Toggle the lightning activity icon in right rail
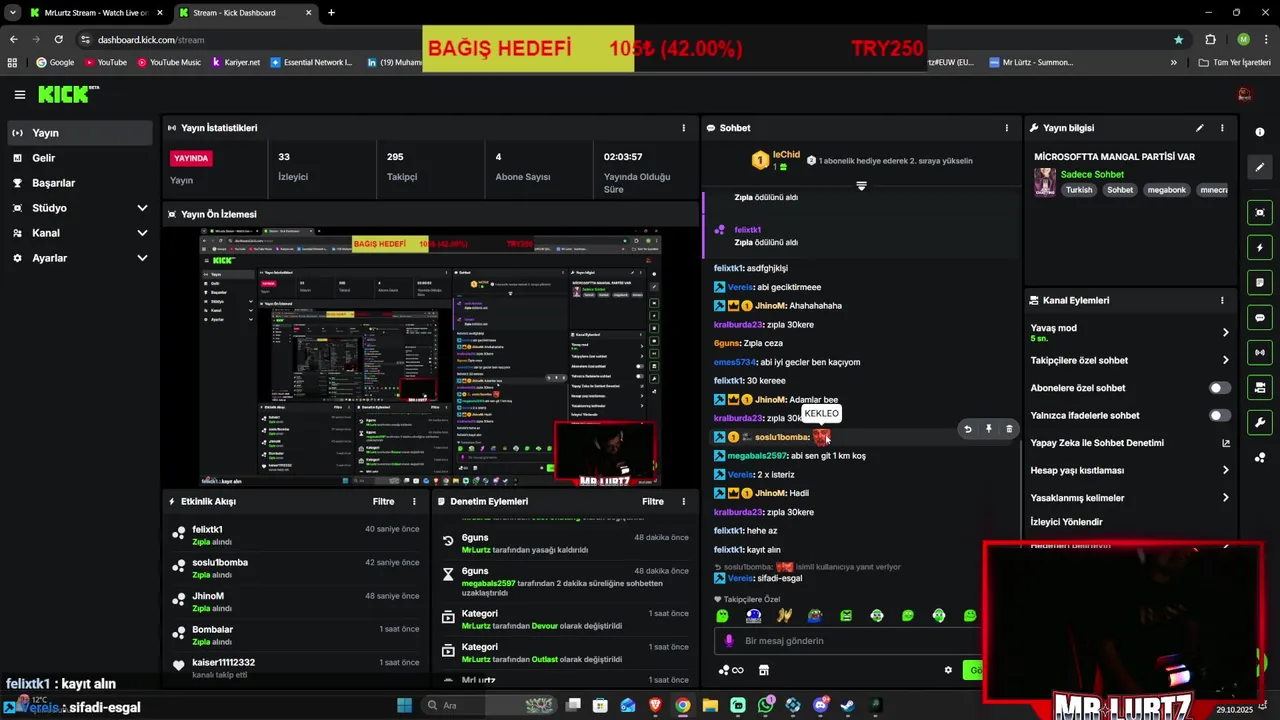The height and width of the screenshot is (720, 1280). coord(1260,247)
